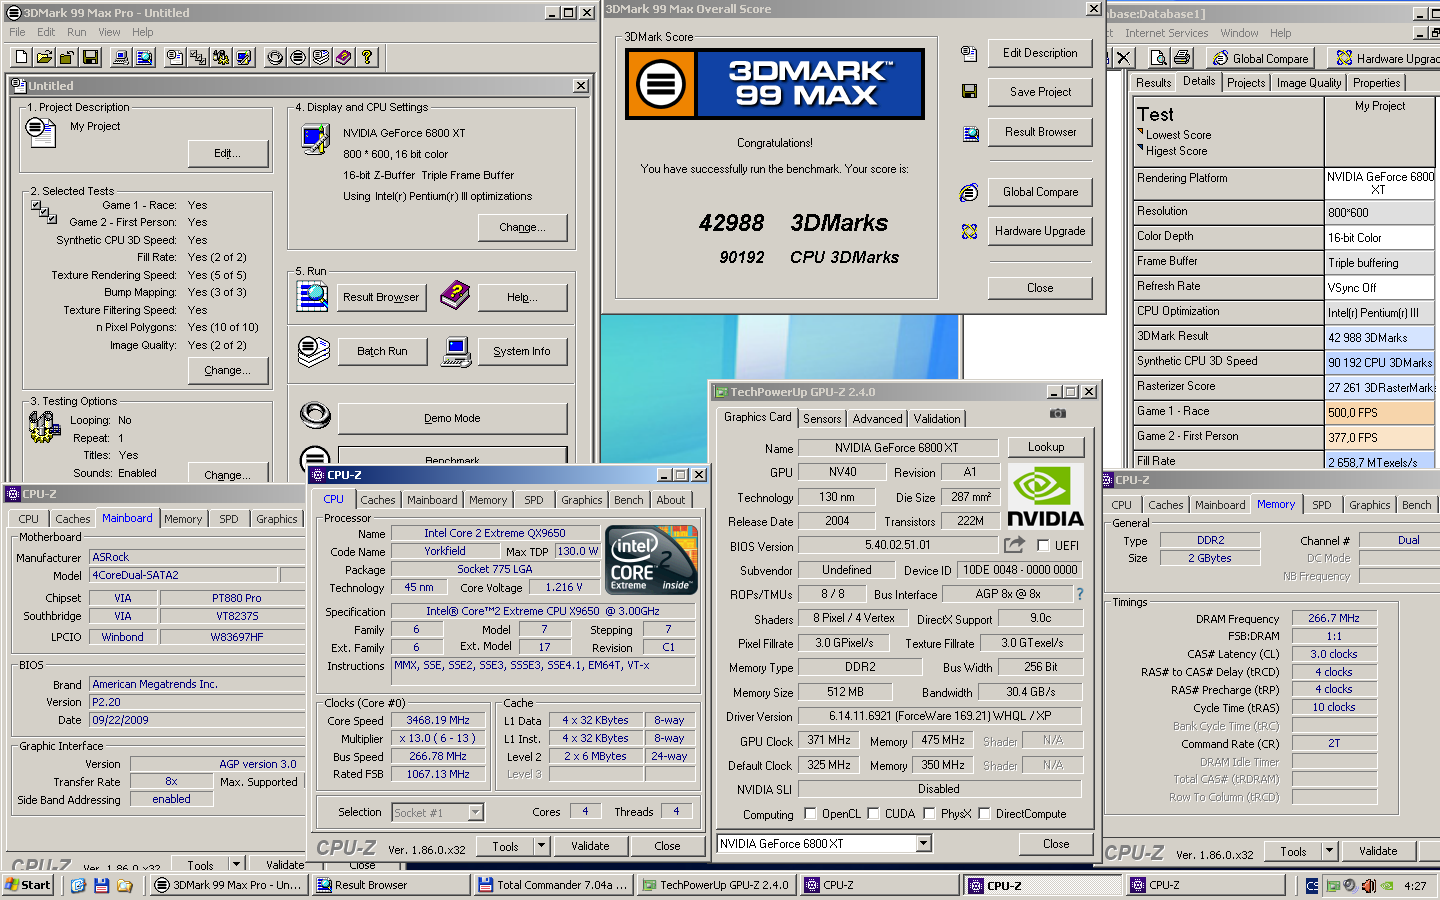Click the Project Description toolbar icon
The image size is (1440, 900).
coord(175,57)
